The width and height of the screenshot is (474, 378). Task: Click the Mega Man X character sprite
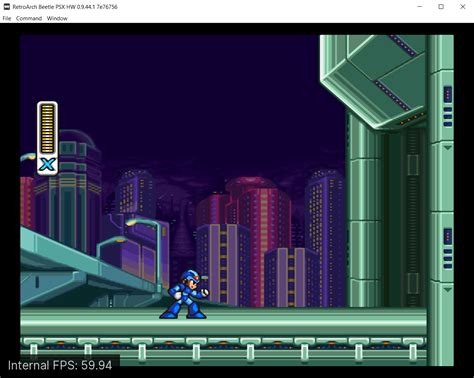click(x=184, y=294)
